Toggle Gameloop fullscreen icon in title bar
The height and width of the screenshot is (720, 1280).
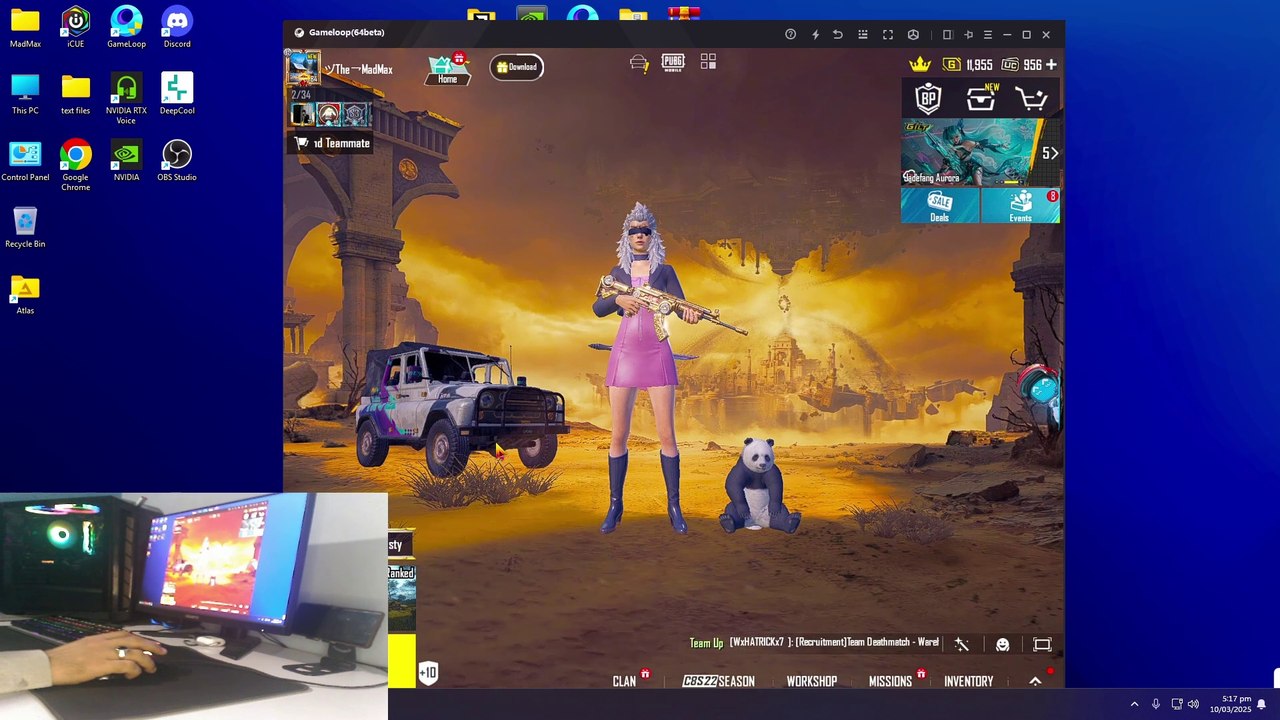[x=887, y=34]
